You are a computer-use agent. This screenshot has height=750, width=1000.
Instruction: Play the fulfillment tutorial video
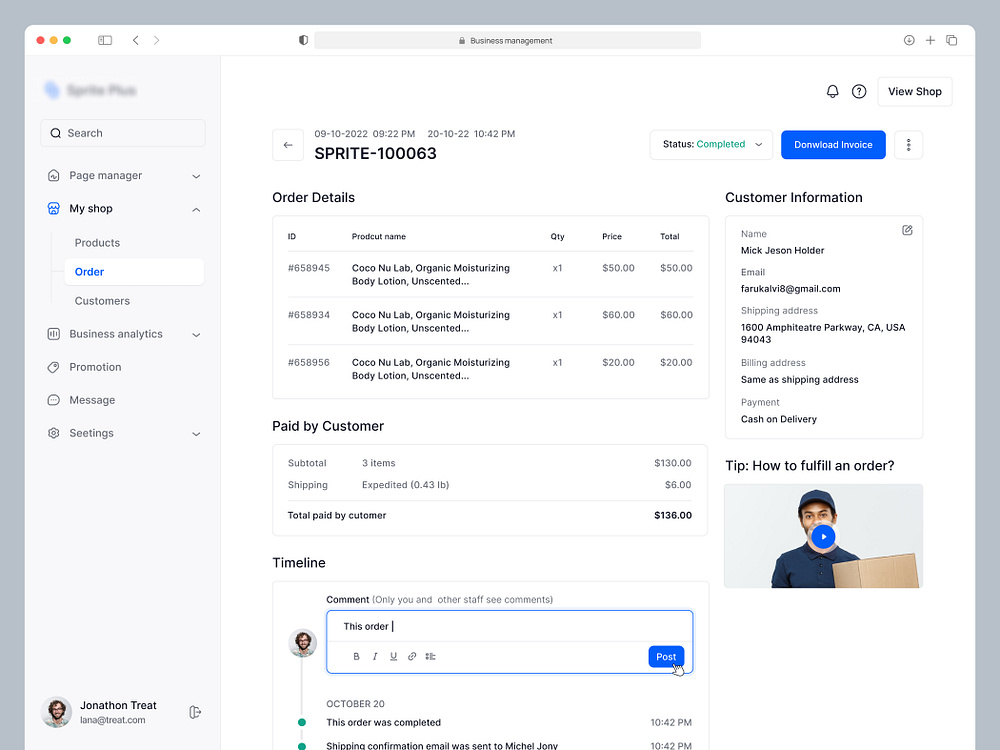[x=822, y=536]
